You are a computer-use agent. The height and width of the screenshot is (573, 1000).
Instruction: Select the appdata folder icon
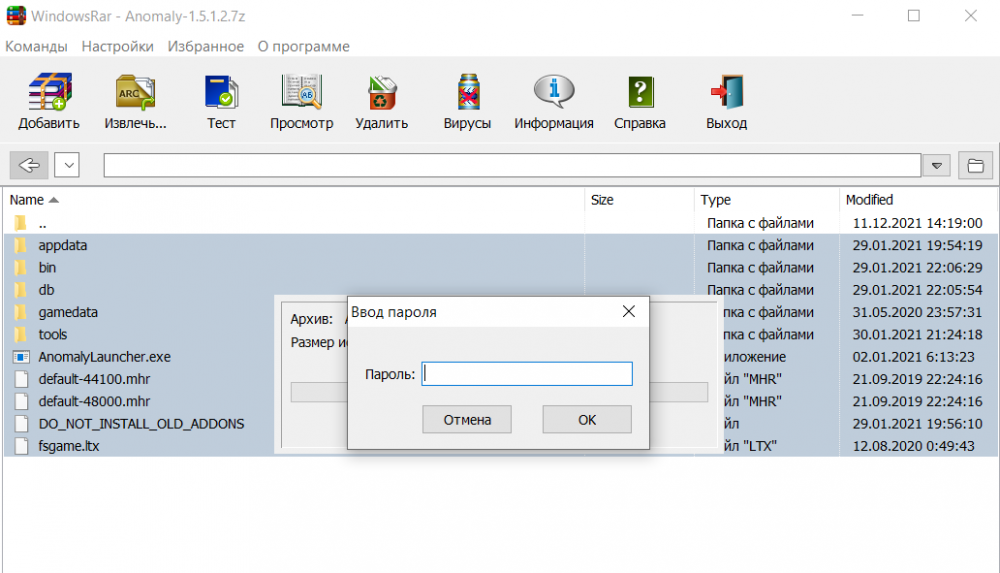pyautogui.click(x=20, y=245)
